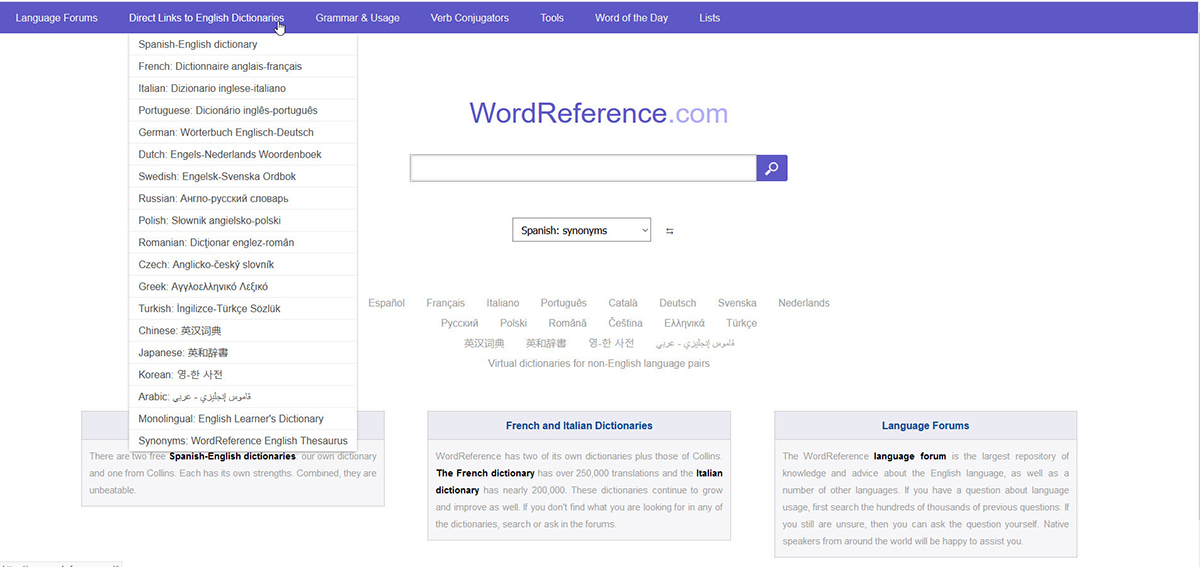
Task: Select Italian: Dizionario inglese-italiano entry
Action: (x=243, y=88)
